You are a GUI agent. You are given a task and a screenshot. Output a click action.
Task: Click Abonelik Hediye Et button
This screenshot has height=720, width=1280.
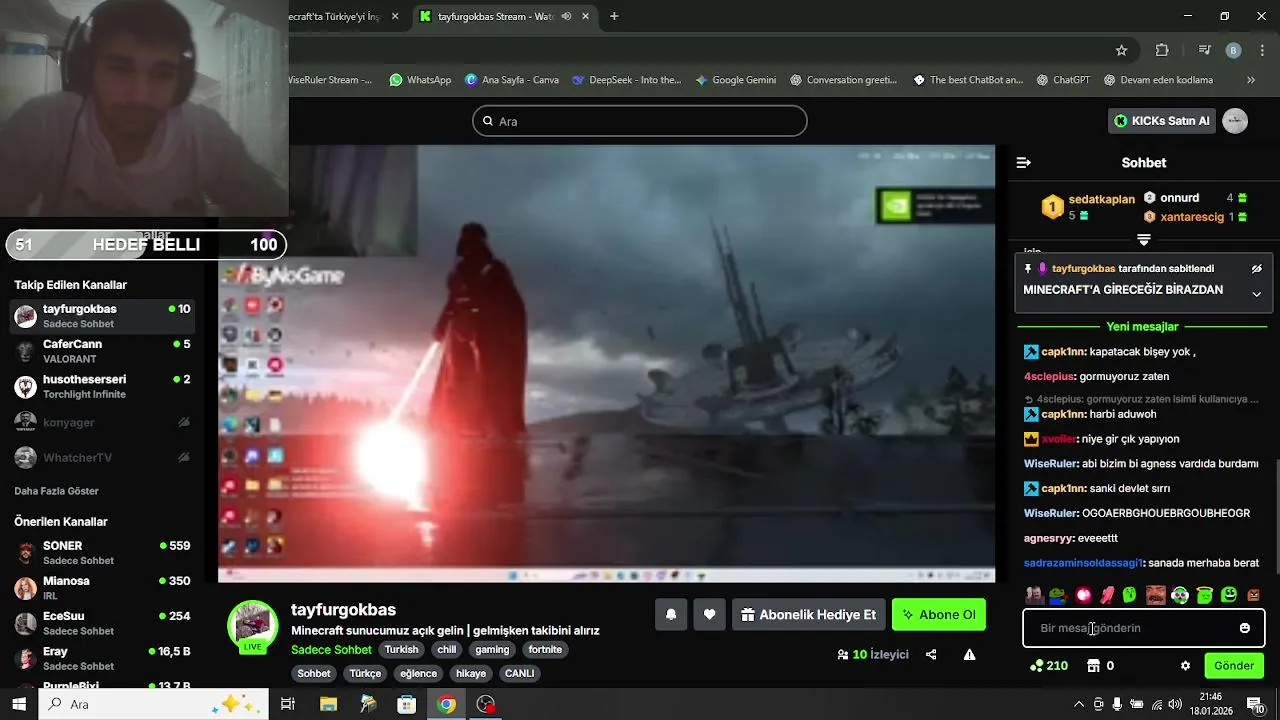click(x=808, y=614)
